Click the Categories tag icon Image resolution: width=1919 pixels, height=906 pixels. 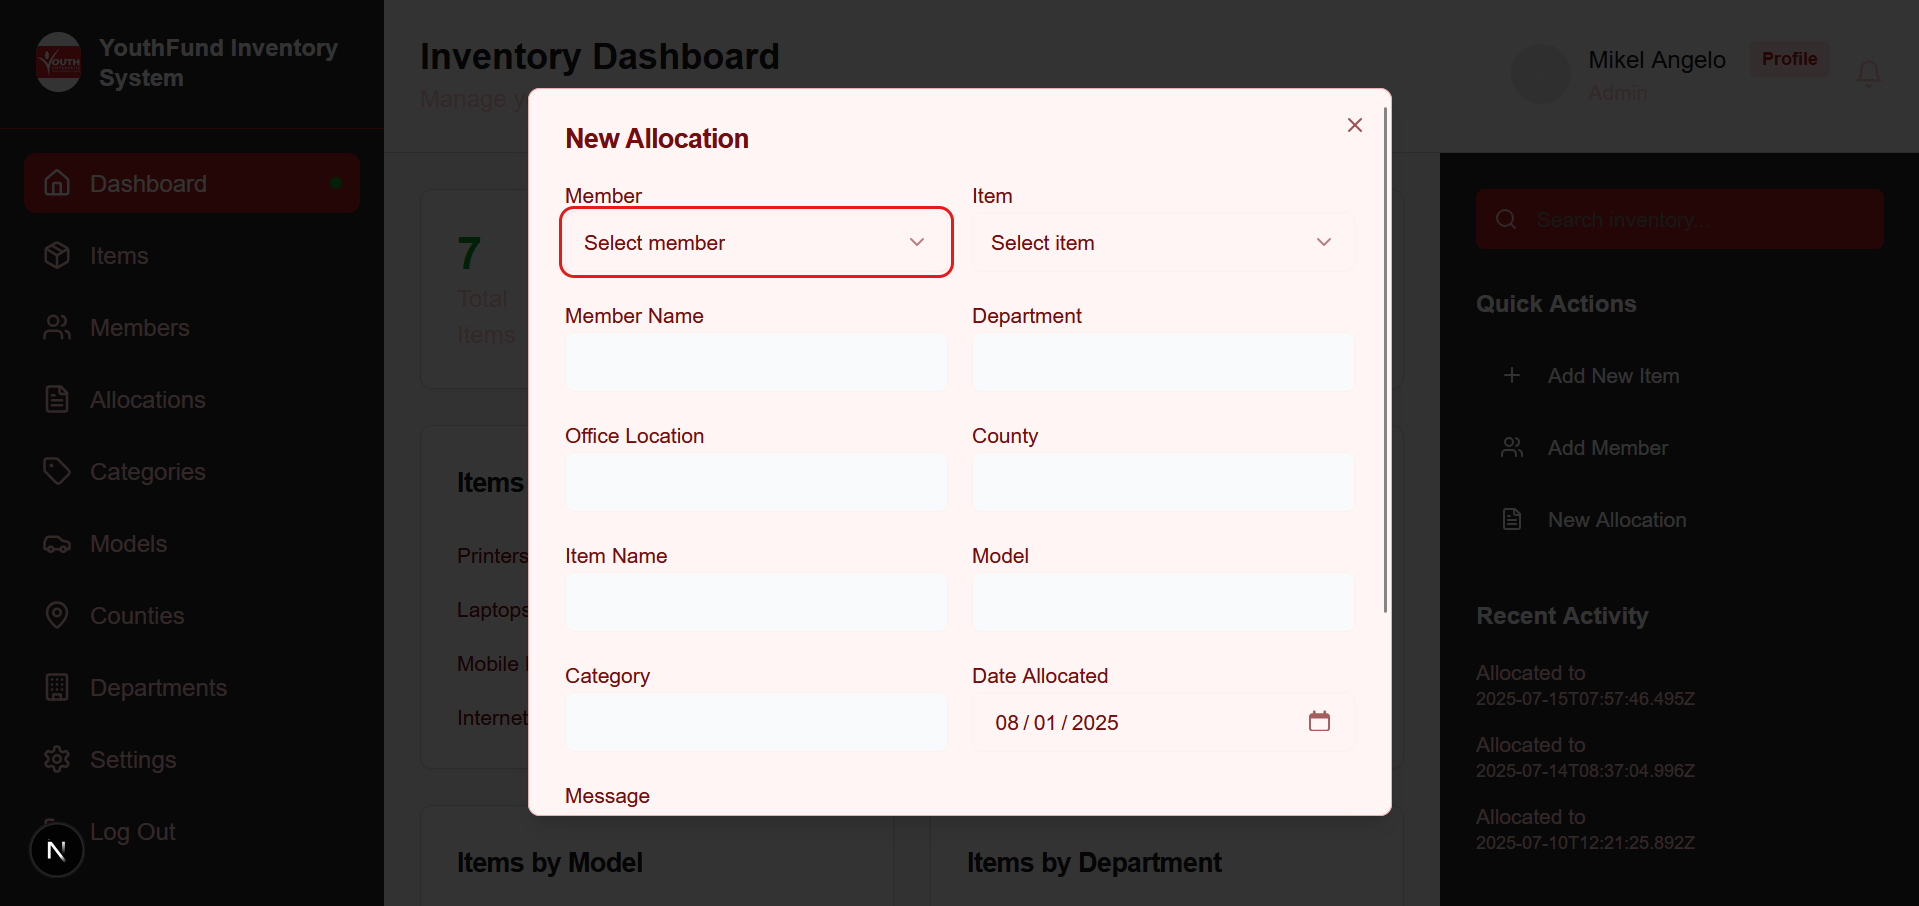57,471
